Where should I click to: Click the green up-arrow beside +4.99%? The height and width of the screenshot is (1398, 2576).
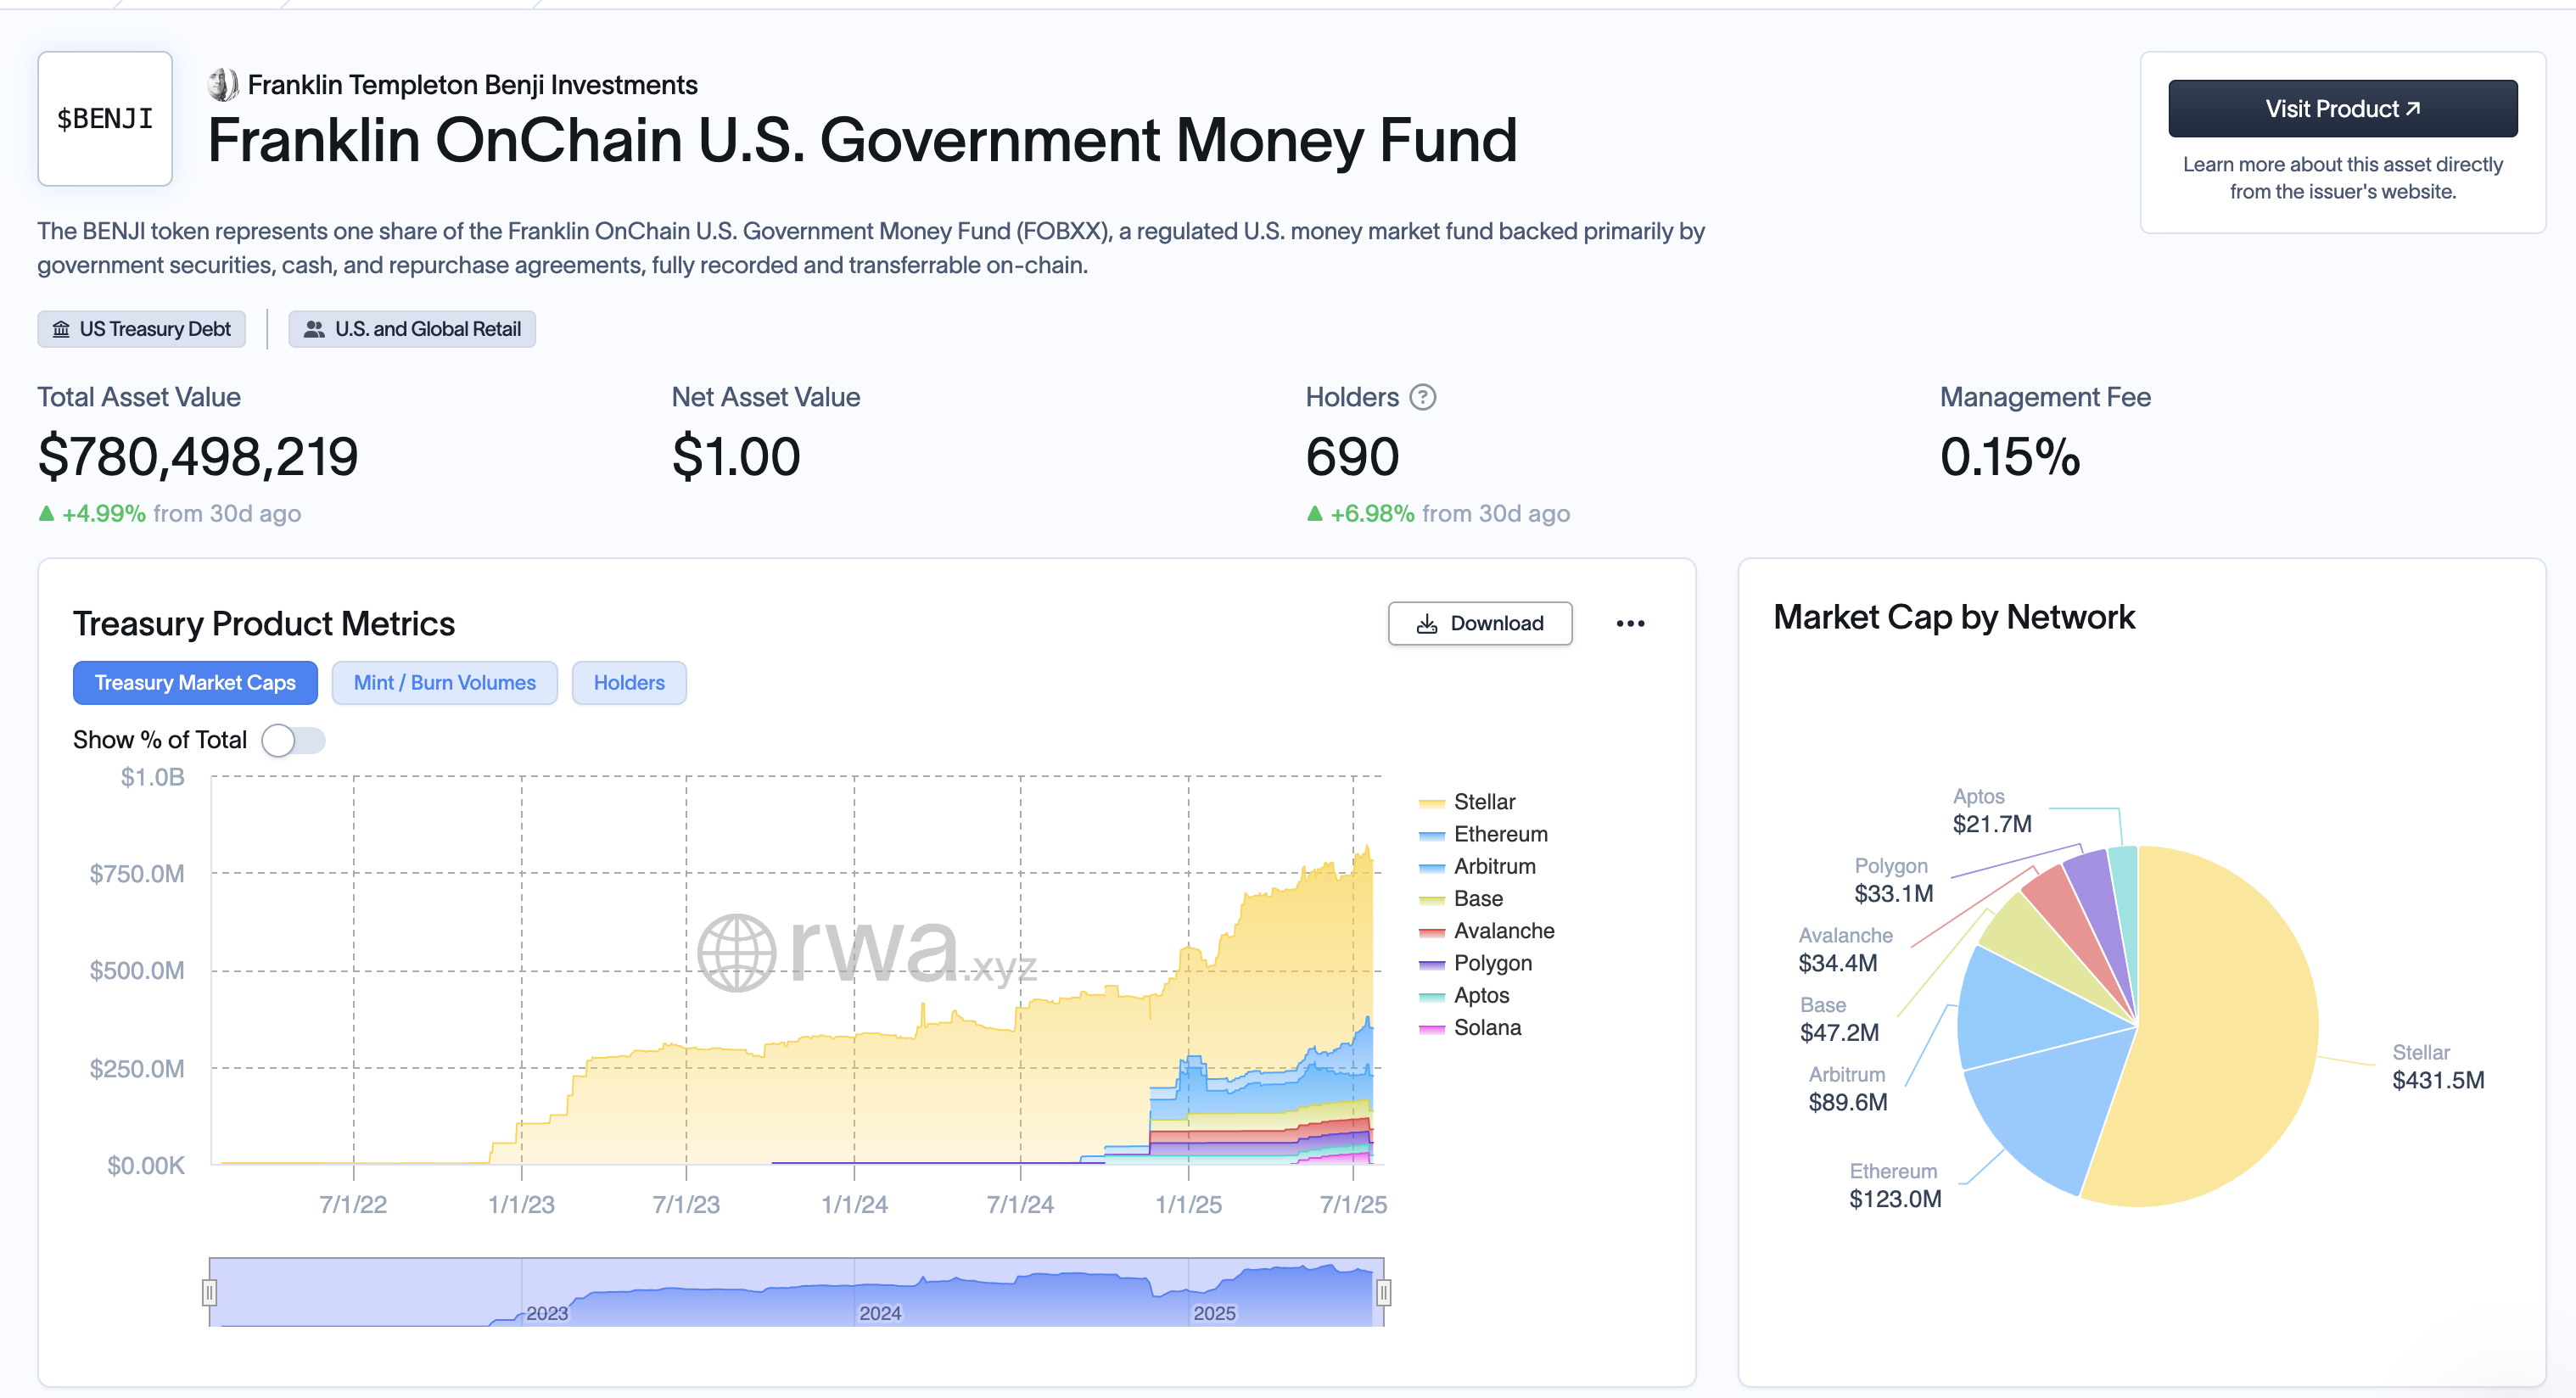coord(46,512)
